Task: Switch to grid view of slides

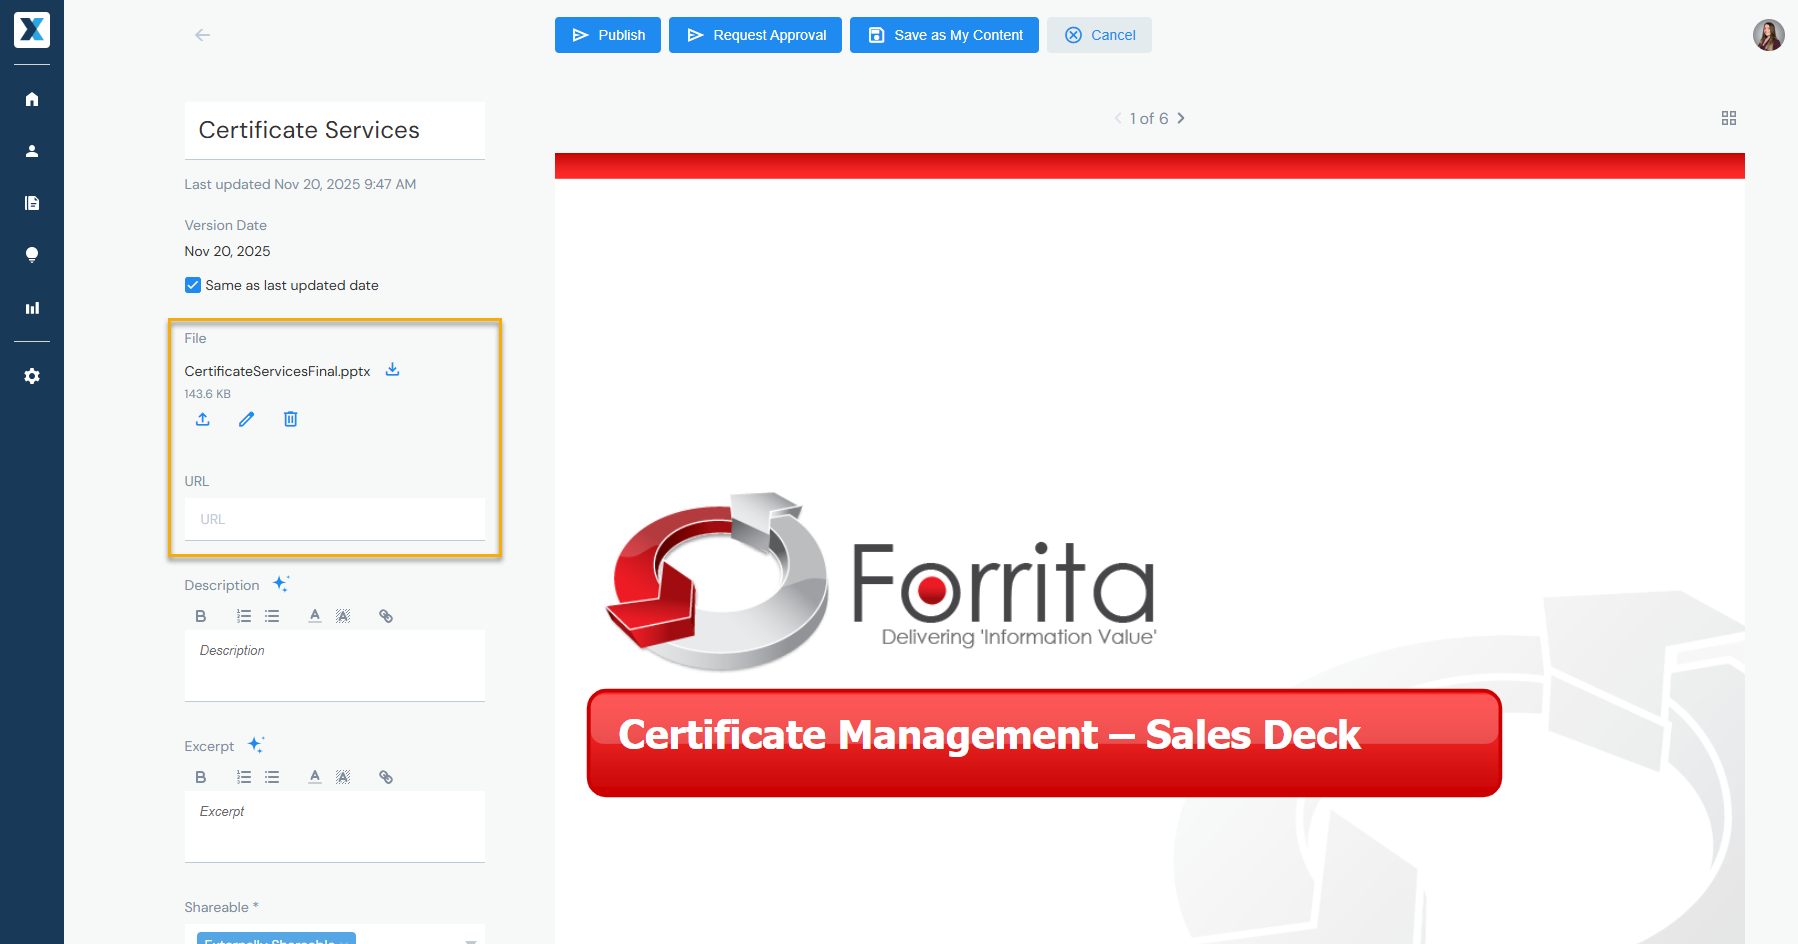Action: click(1729, 118)
